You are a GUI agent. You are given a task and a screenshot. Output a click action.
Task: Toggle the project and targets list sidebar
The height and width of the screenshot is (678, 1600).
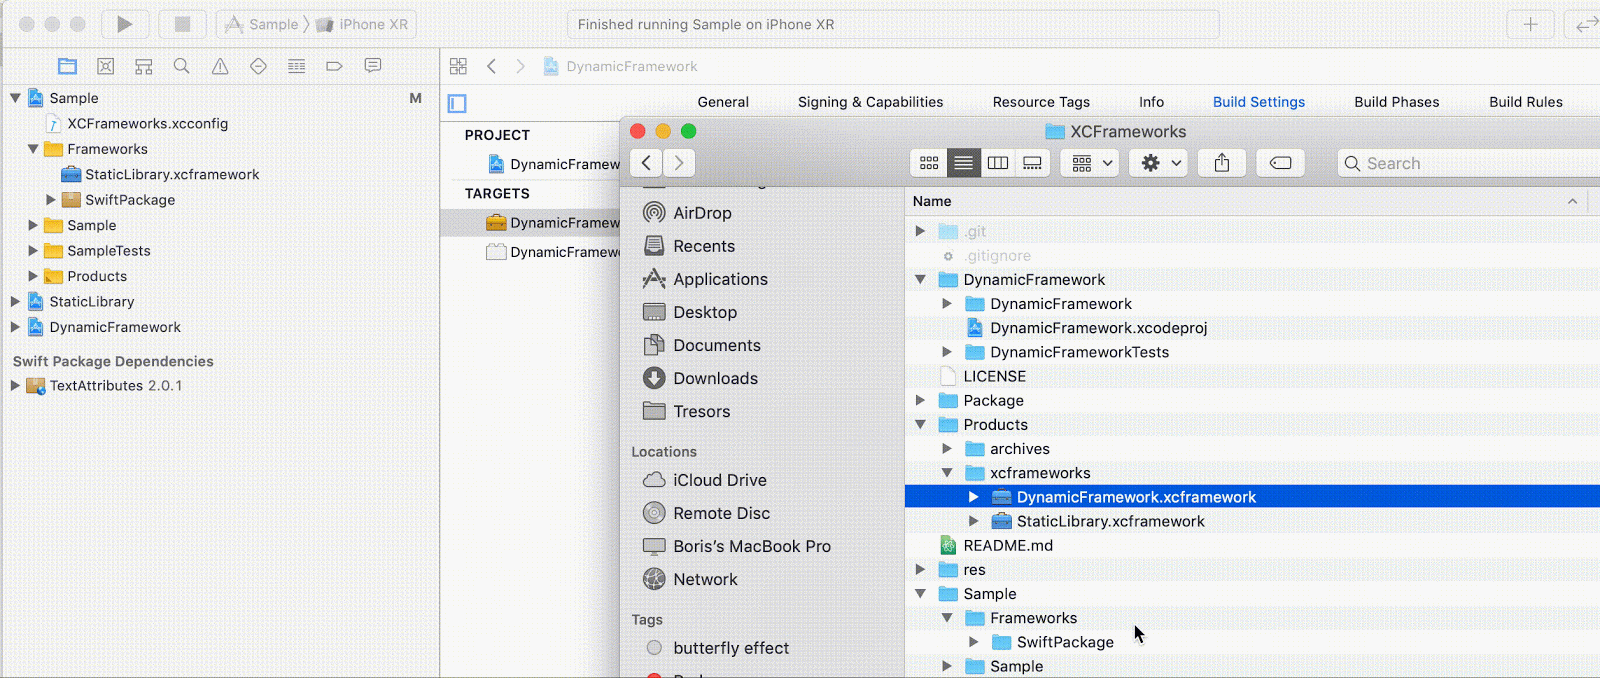(457, 103)
